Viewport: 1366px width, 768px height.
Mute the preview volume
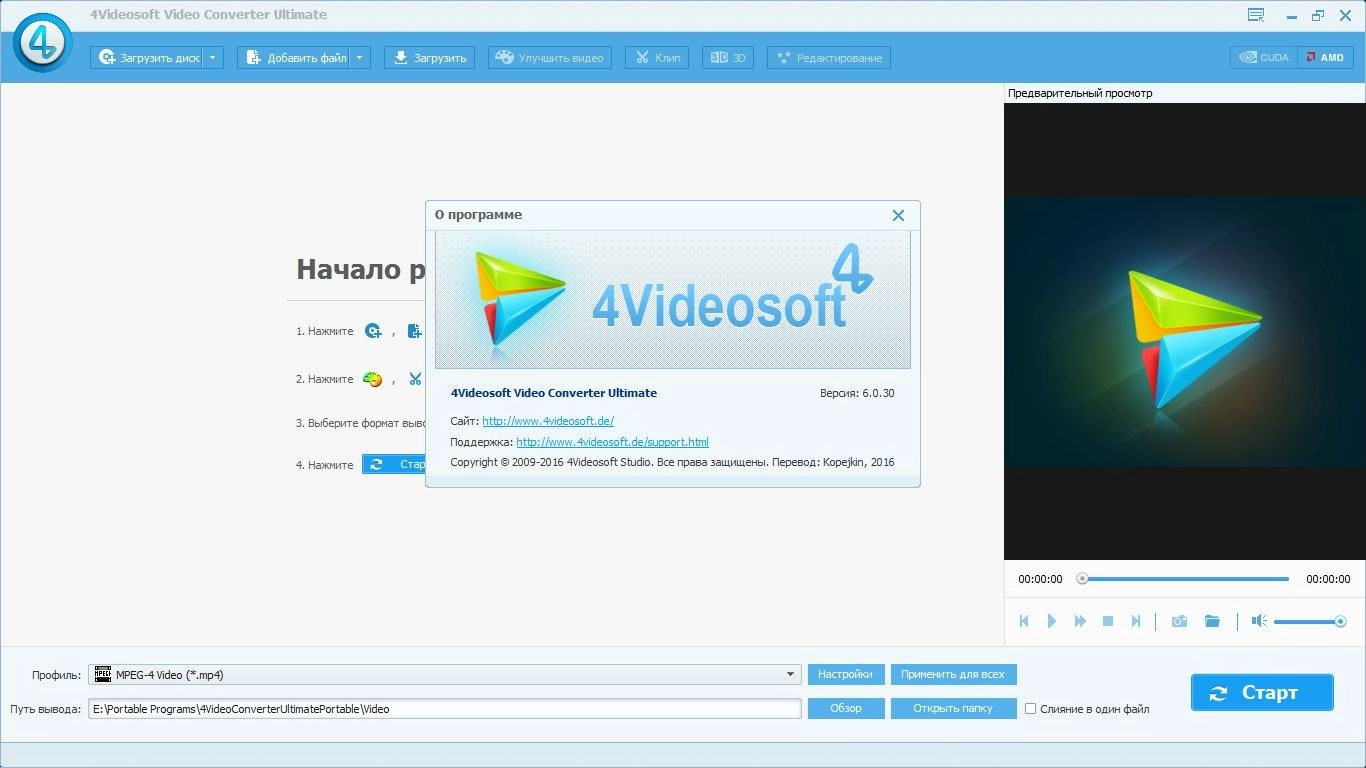(x=1259, y=621)
